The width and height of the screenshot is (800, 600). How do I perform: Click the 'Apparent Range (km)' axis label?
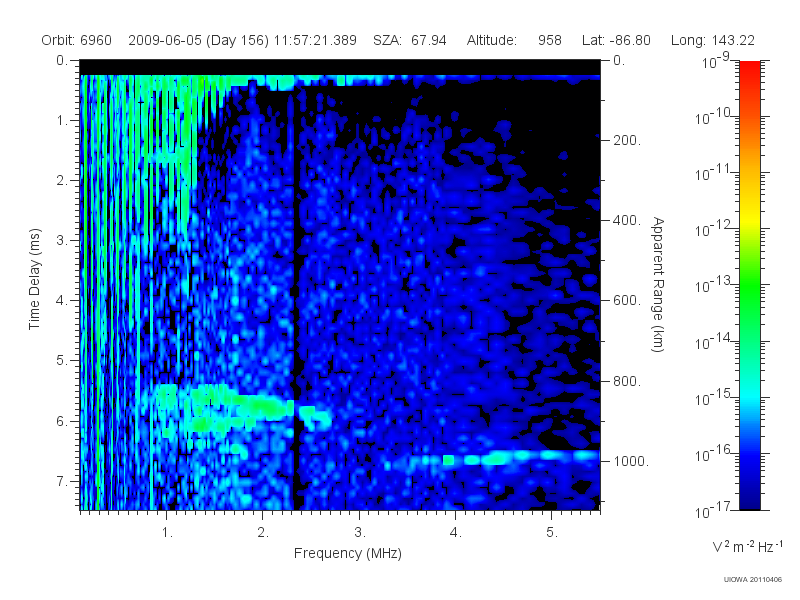(658, 285)
